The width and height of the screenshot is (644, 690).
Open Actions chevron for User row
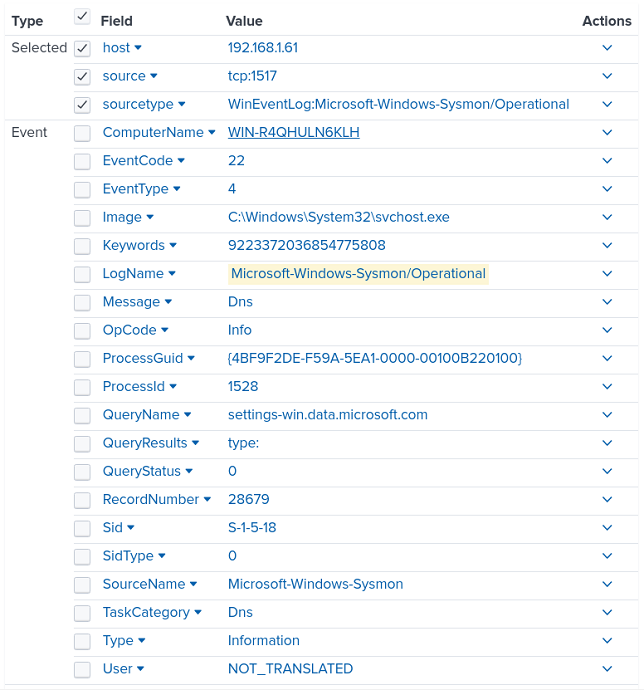(x=606, y=669)
